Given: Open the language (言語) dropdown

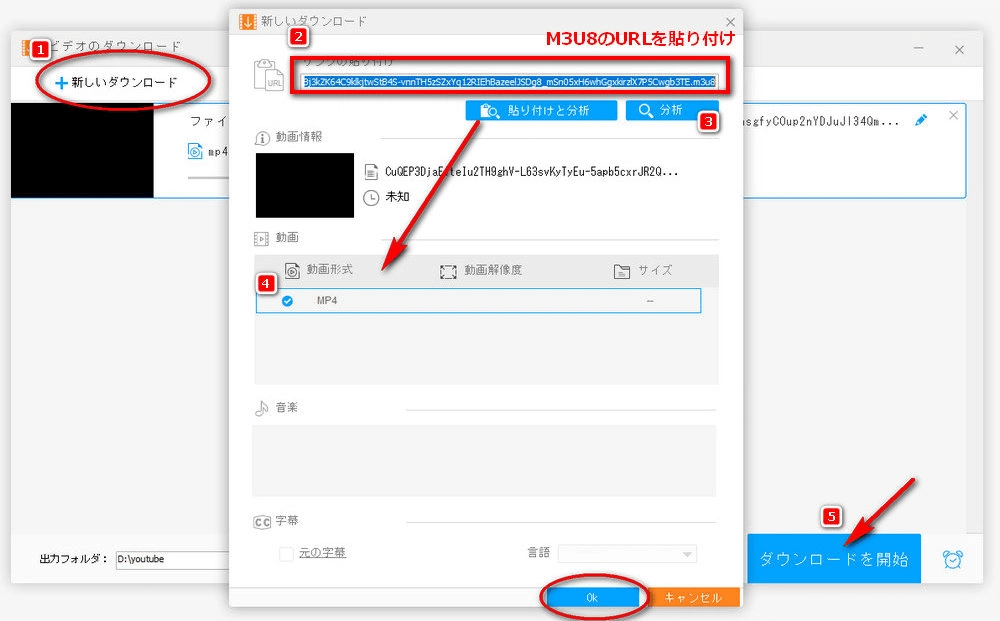Looking at the screenshot, I should (x=627, y=553).
